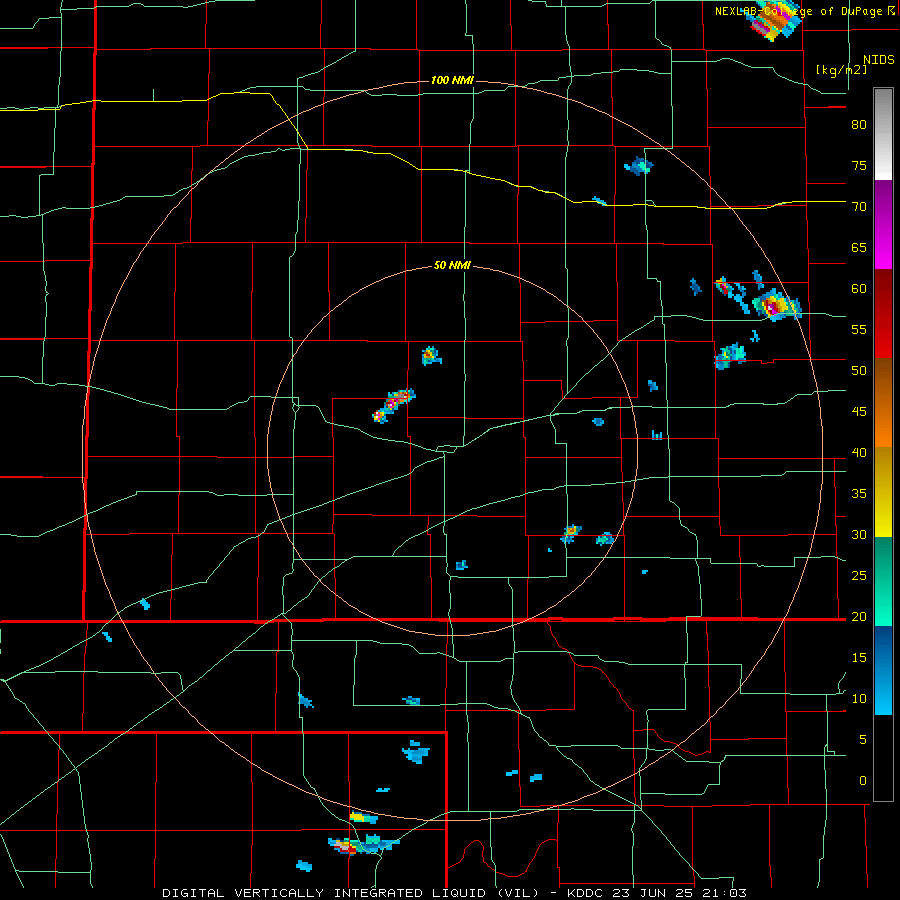Click the "75" value on the VIL scale
Viewport: 900px width, 900px height.
tap(859, 165)
